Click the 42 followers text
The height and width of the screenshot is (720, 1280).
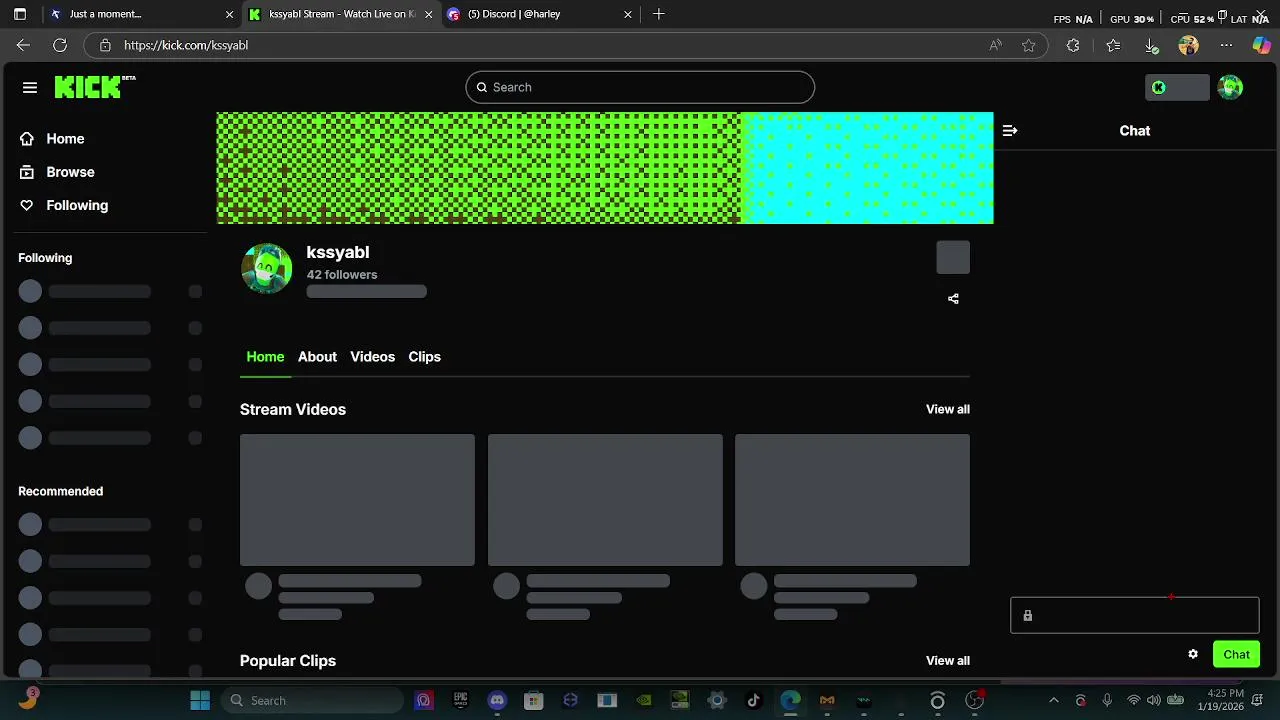tap(342, 275)
